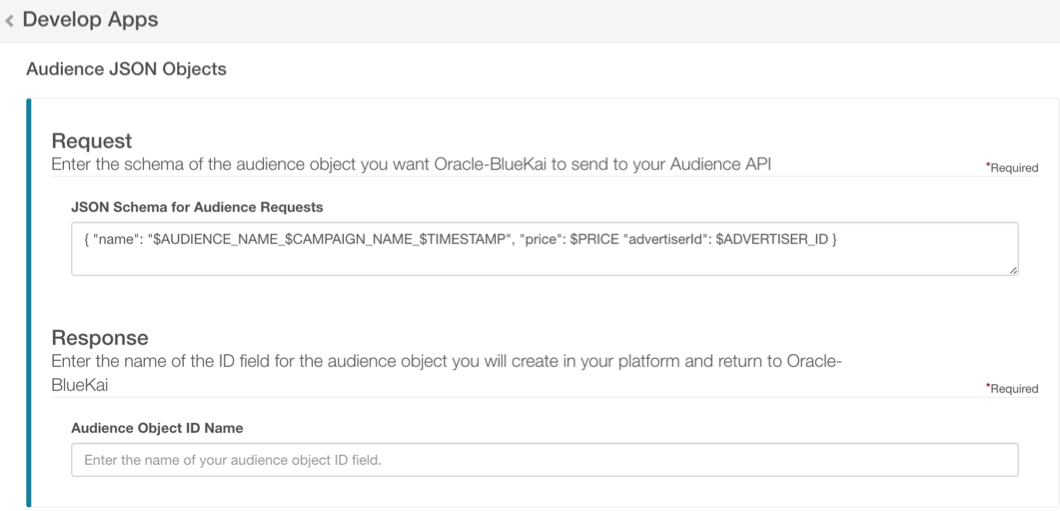Image resolution: width=1060 pixels, height=511 pixels.
Task: Click the Audience Object ID Name label
Action: coord(157,427)
